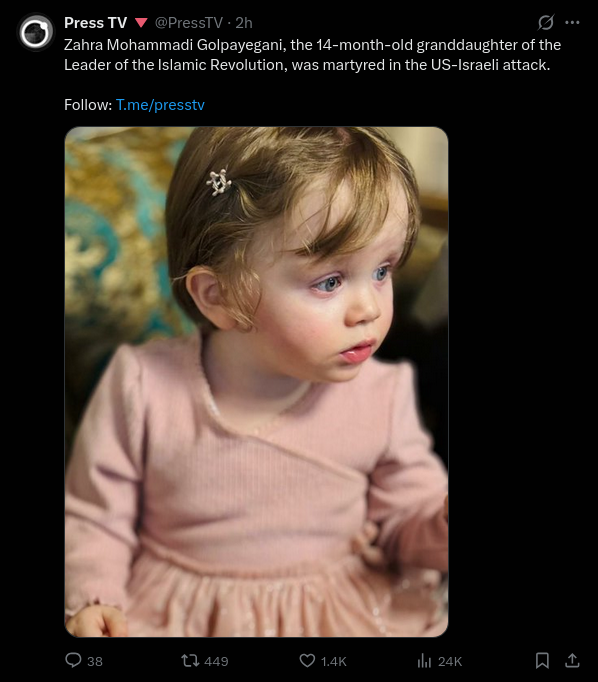Screen dimensions: 598x682
Task: Click the 1.4K likes count
Action: (334, 662)
